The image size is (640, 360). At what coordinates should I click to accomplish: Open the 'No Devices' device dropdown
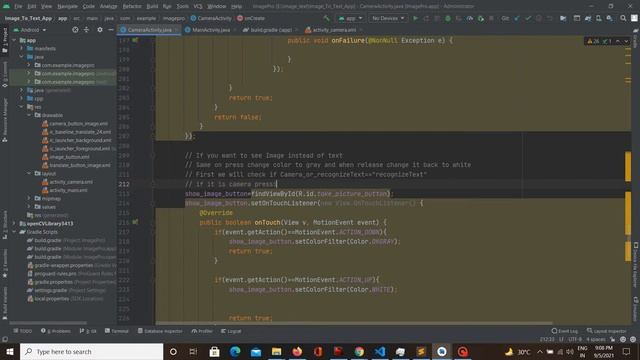point(388,18)
